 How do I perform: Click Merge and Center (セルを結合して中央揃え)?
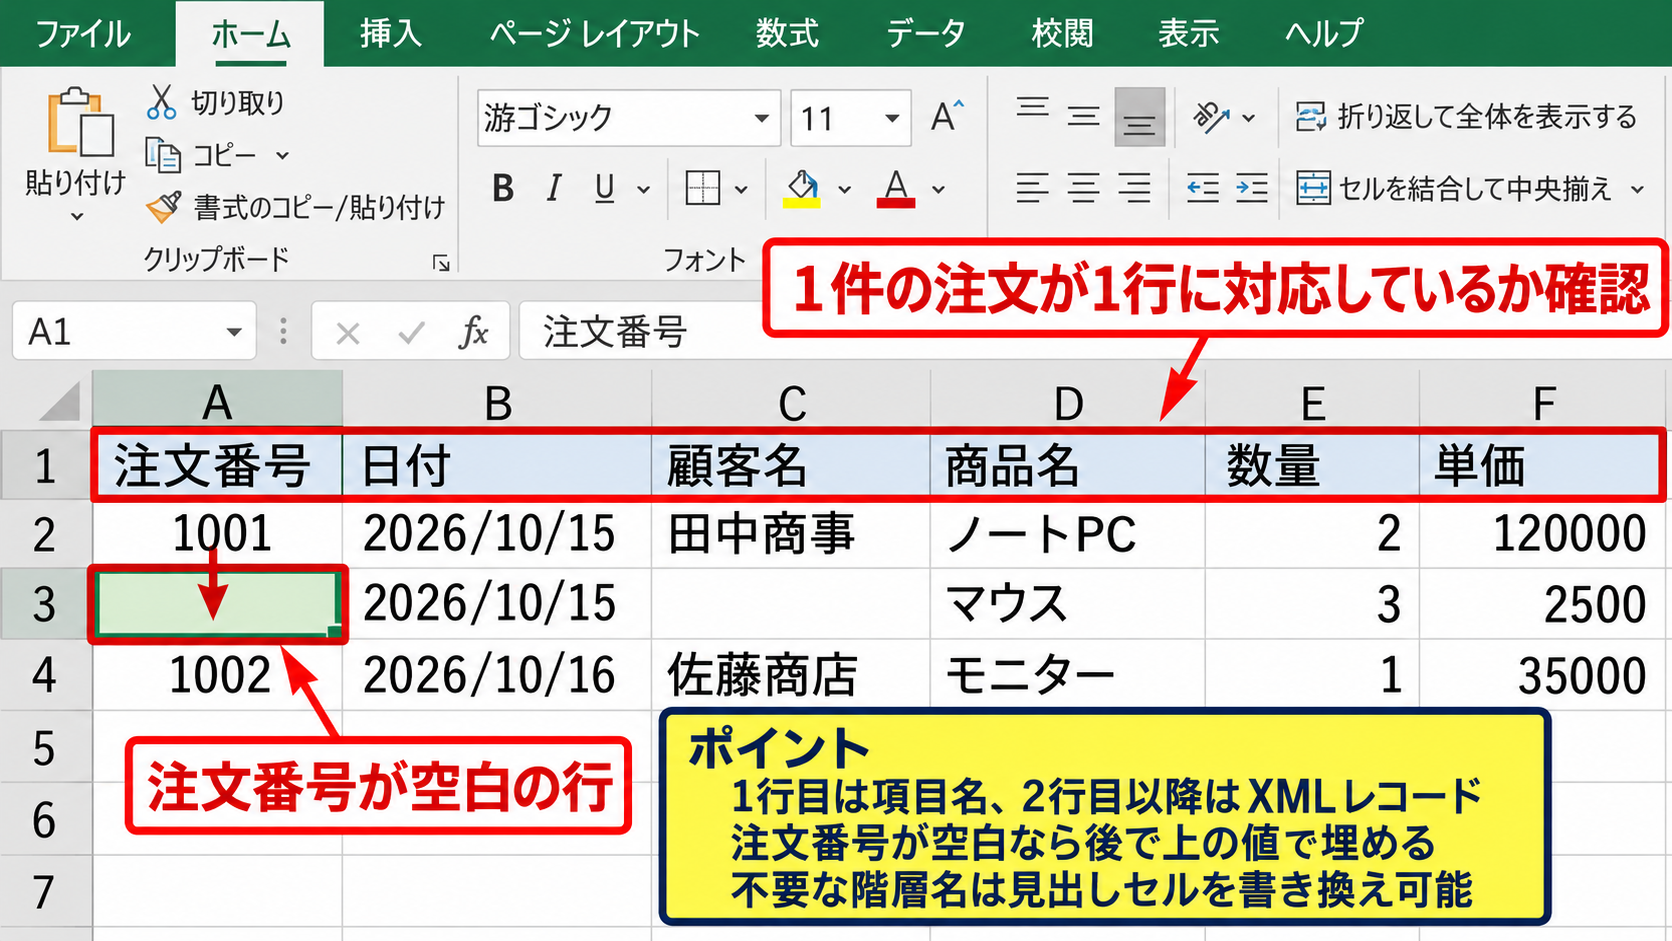1454,188
